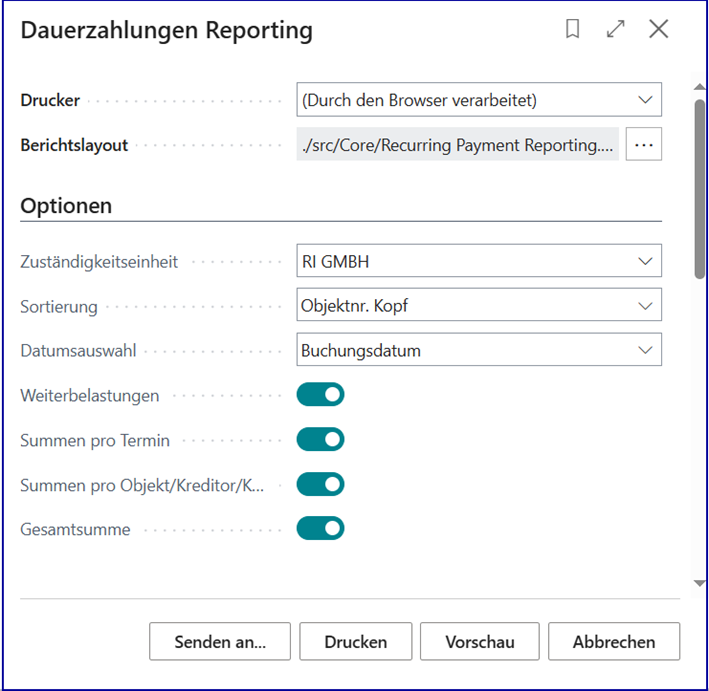Click Abbrechen to cancel

[615, 642]
